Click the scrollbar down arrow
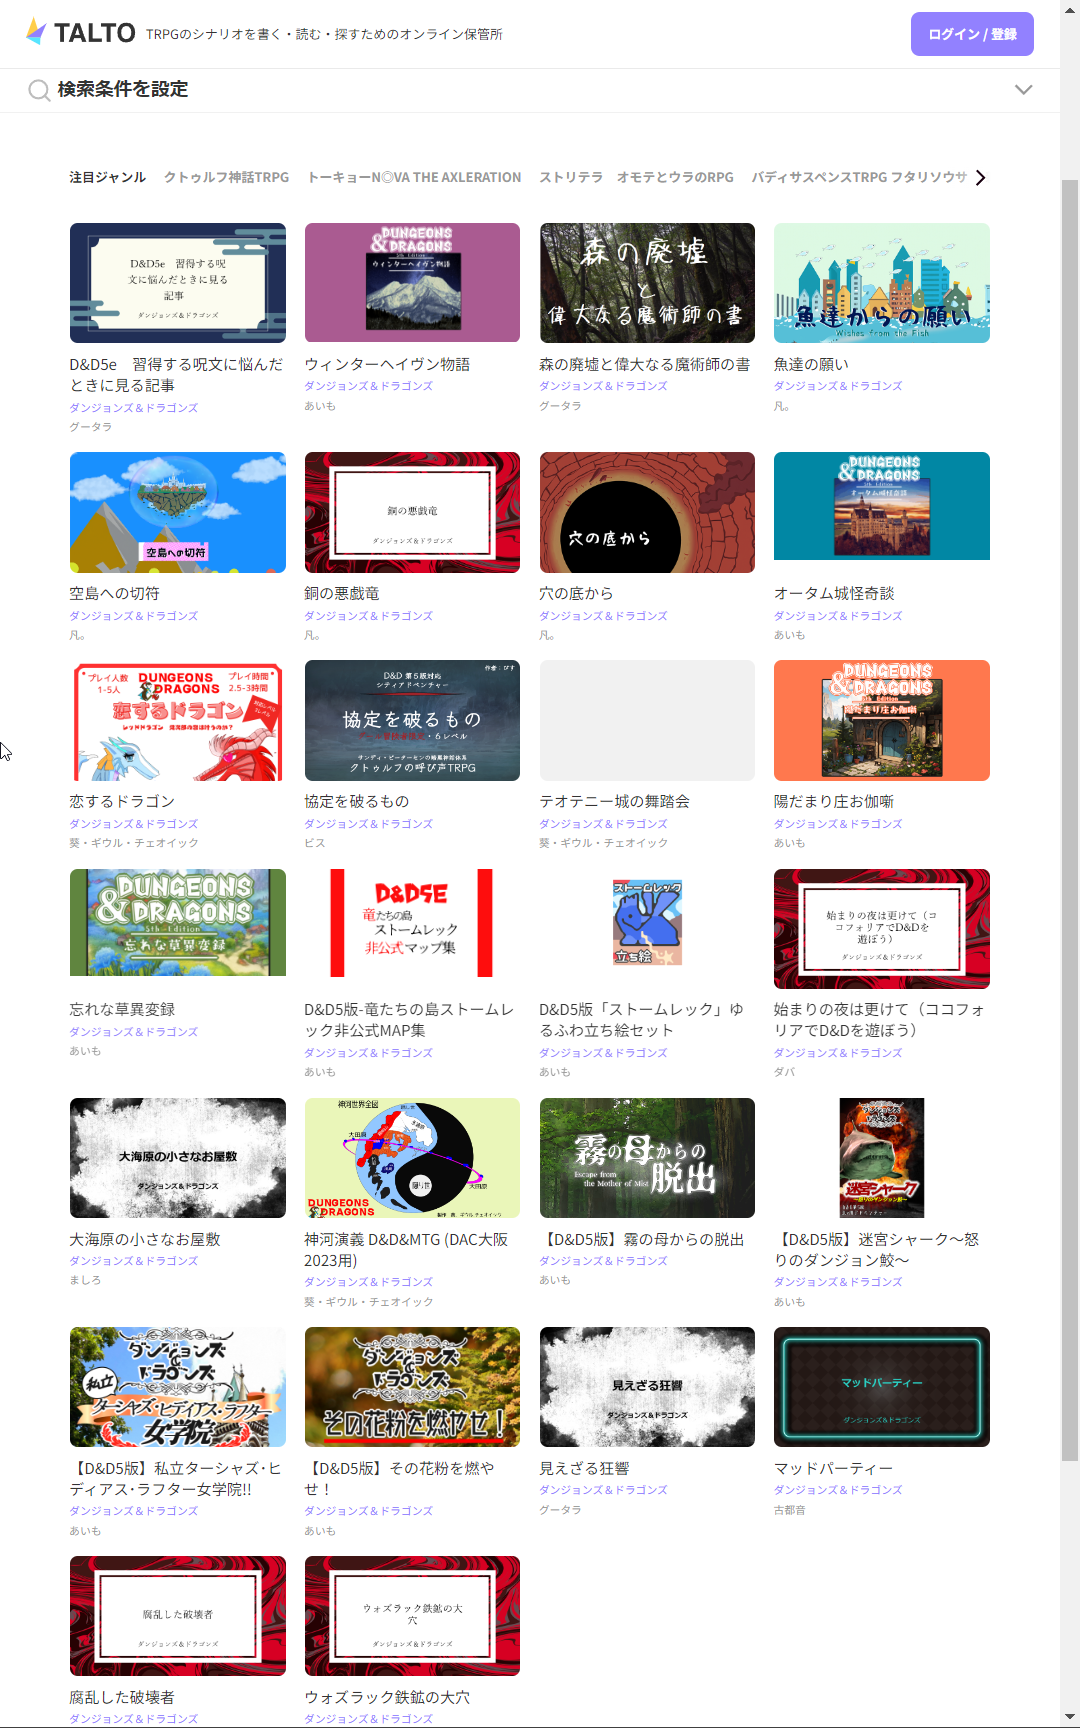The image size is (1080, 1728). pos(1070,1717)
